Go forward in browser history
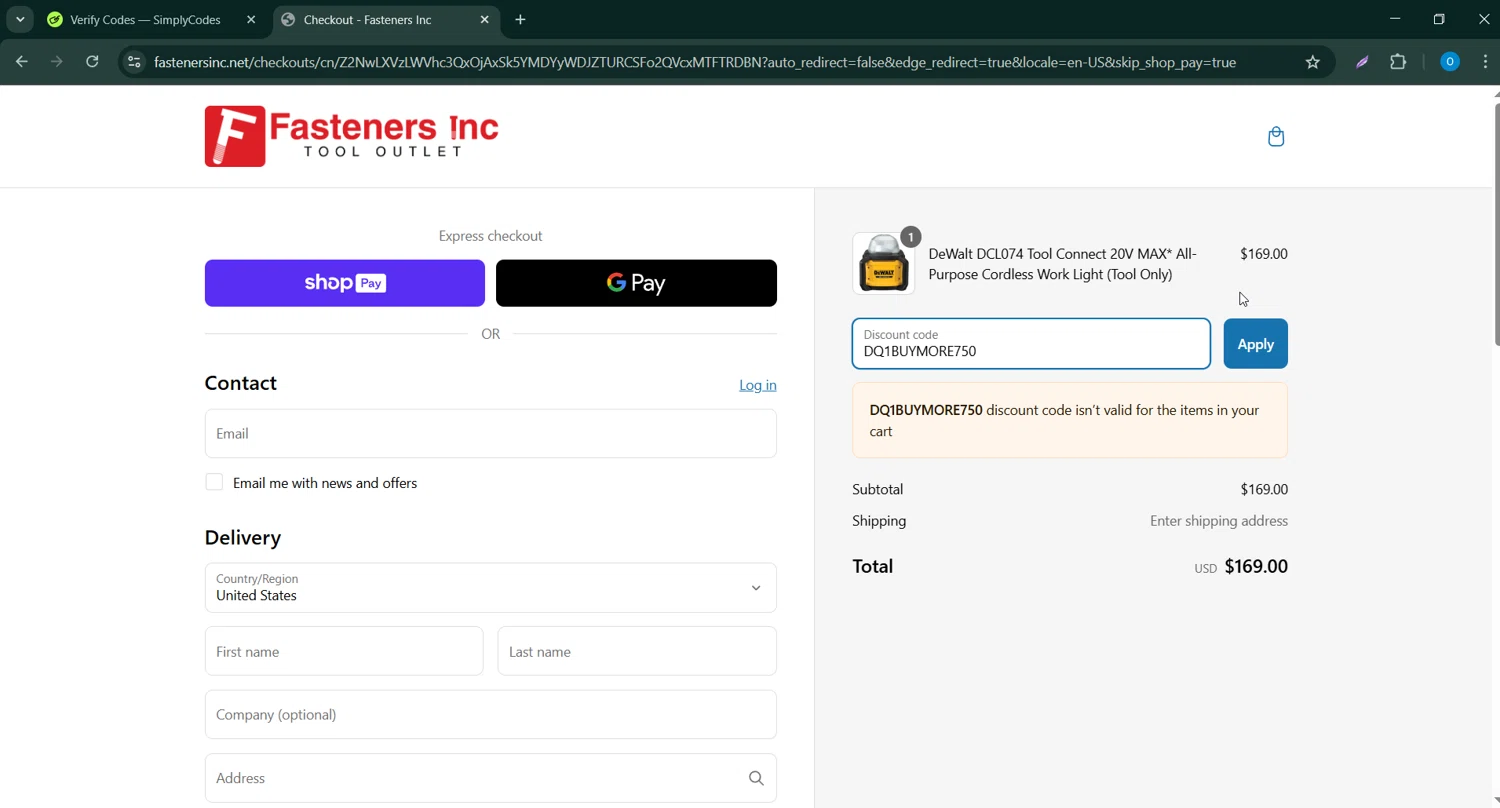The height and width of the screenshot is (808, 1500). (x=57, y=62)
